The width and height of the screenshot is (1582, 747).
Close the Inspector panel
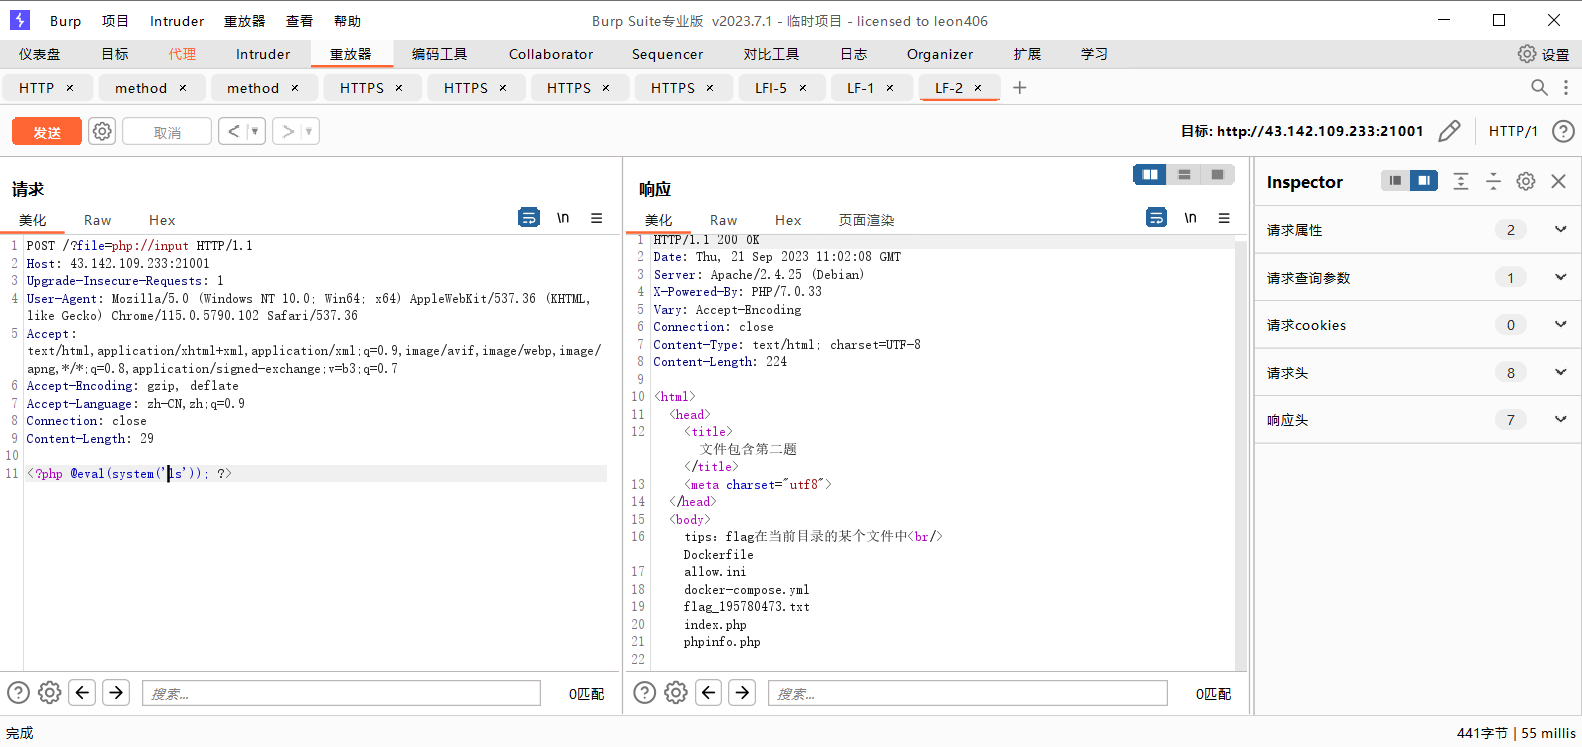click(x=1558, y=181)
